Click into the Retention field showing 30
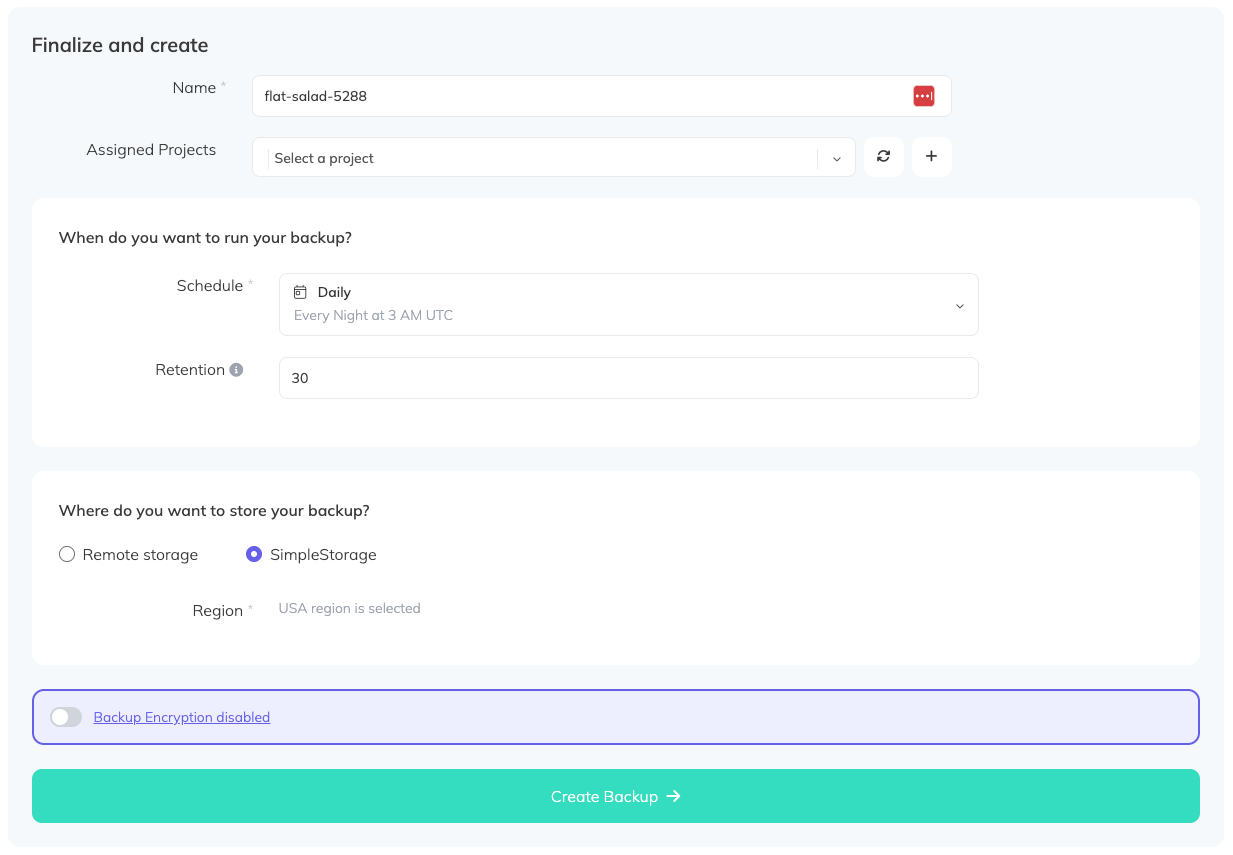The height and width of the screenshot is (855, 1233). coord(628,379)
